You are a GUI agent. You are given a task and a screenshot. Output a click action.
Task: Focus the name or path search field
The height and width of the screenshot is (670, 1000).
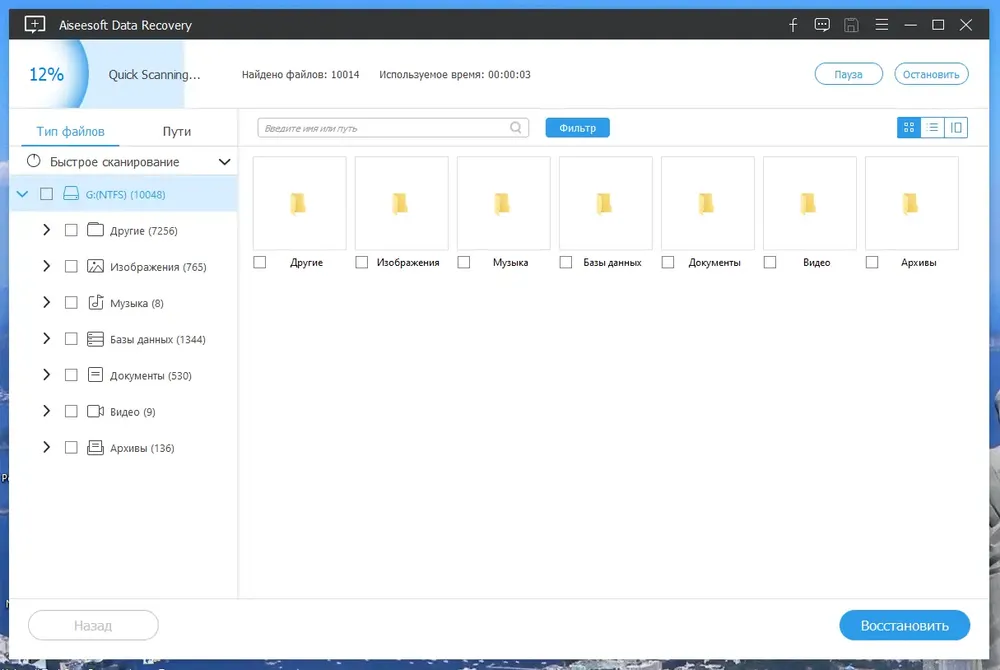pyautogui.click(x=393, y=127)
